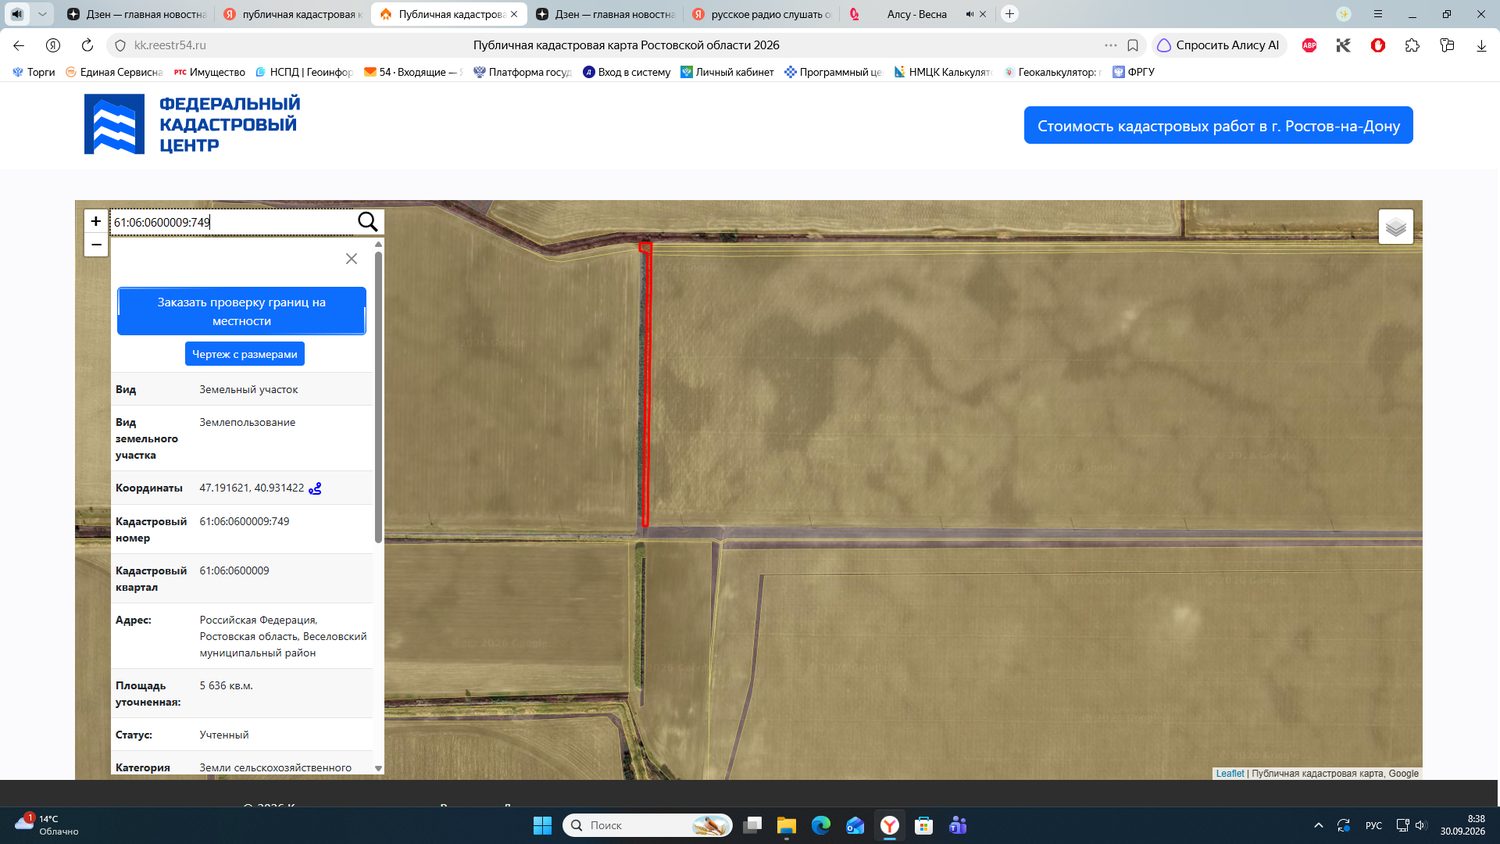
Task: Close the parcel info panel
Action: pyautogui.click(x=351, y=259)
